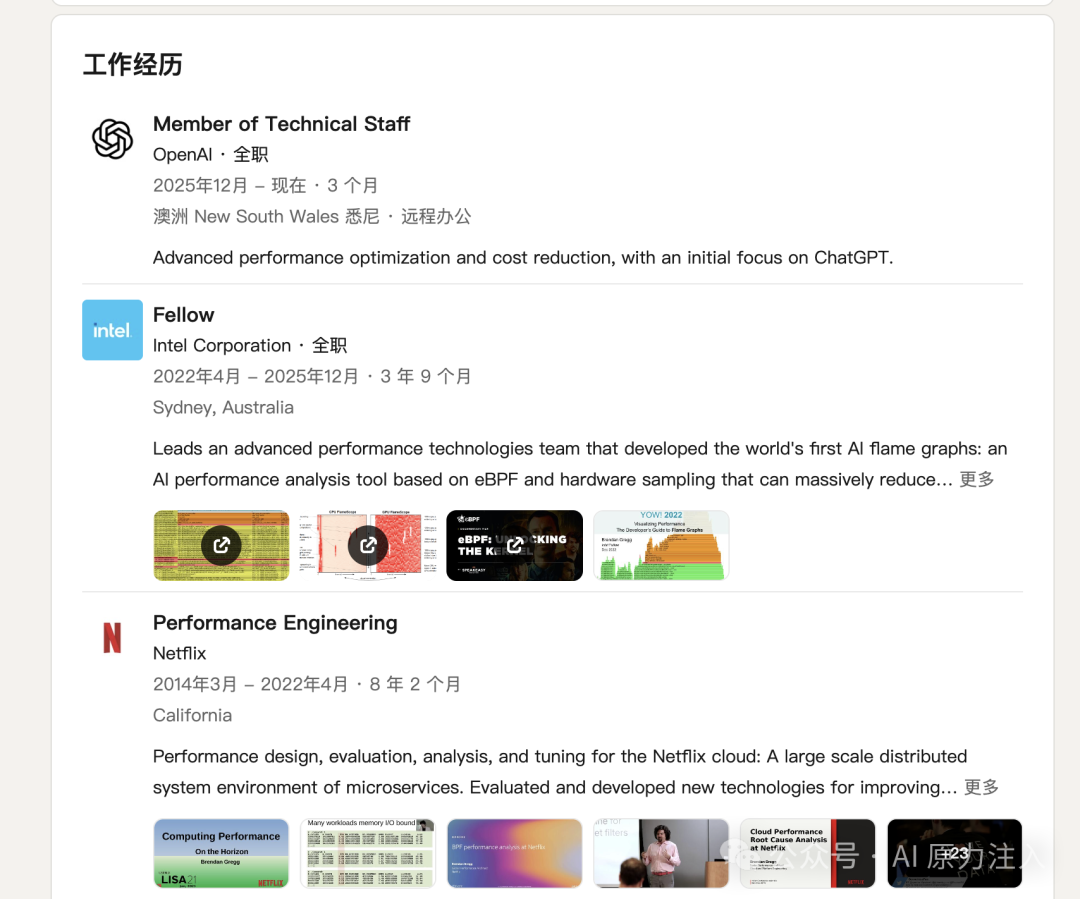Click the Netflix company logo
Viewport: 1080px width, 899px height.
tap(112, 638)
